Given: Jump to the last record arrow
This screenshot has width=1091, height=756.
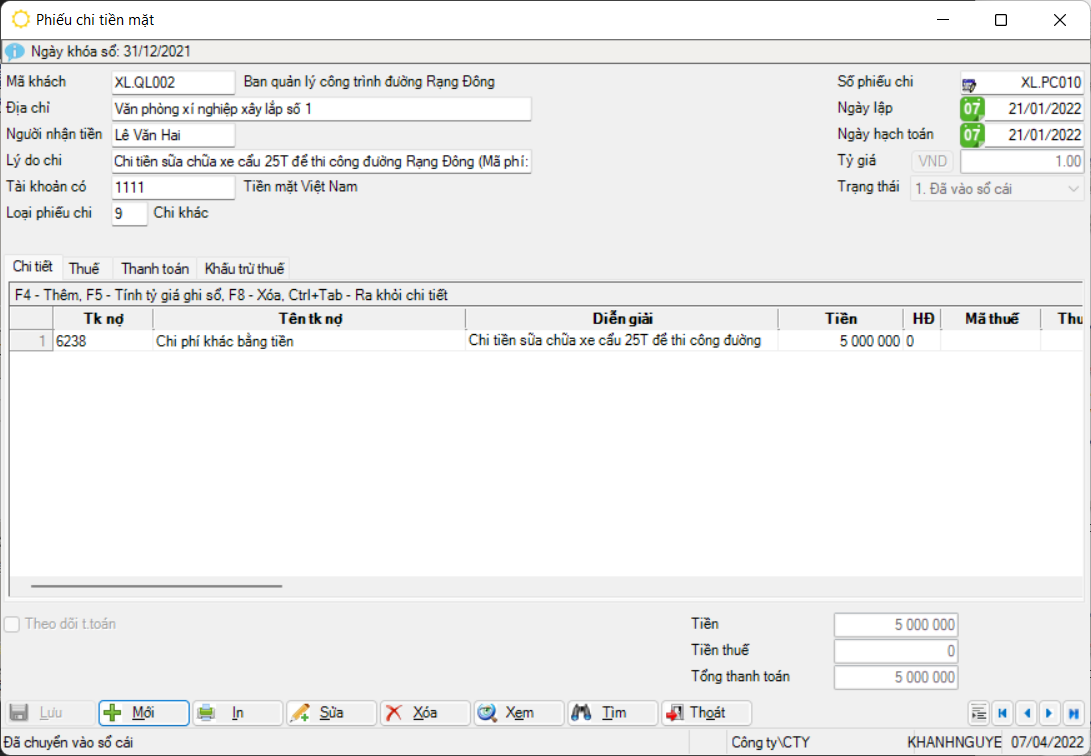Looking at the screenshot, I should [1073, 713].
